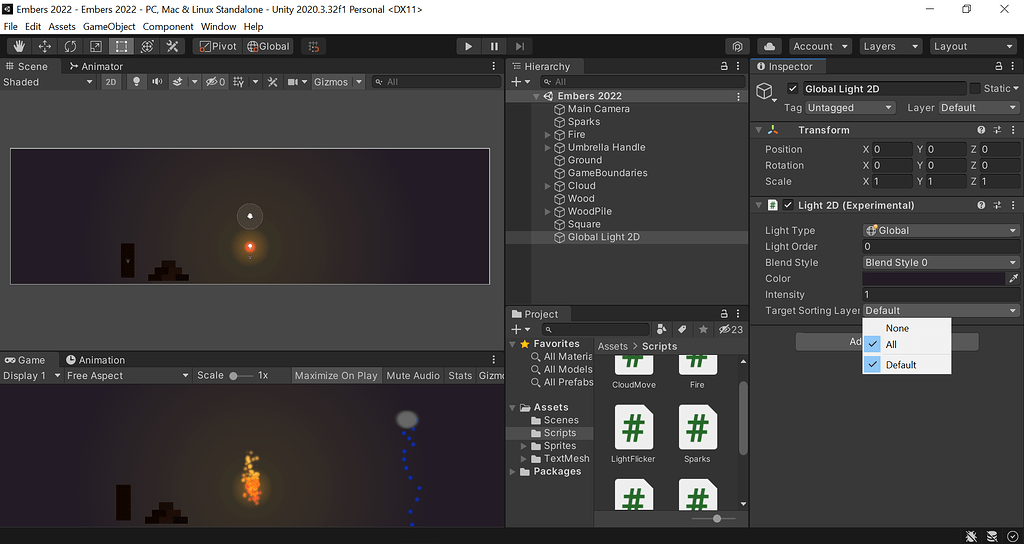Expand the Fire object in Hierarchy
The width and height of the screenshot is (1024, 544).
pos(548,135)
